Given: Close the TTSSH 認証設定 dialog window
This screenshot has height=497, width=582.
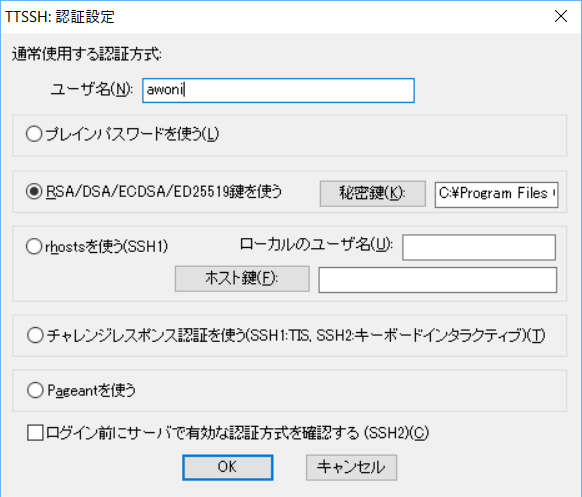Looking at the screenshot, I should pos(561,16).
